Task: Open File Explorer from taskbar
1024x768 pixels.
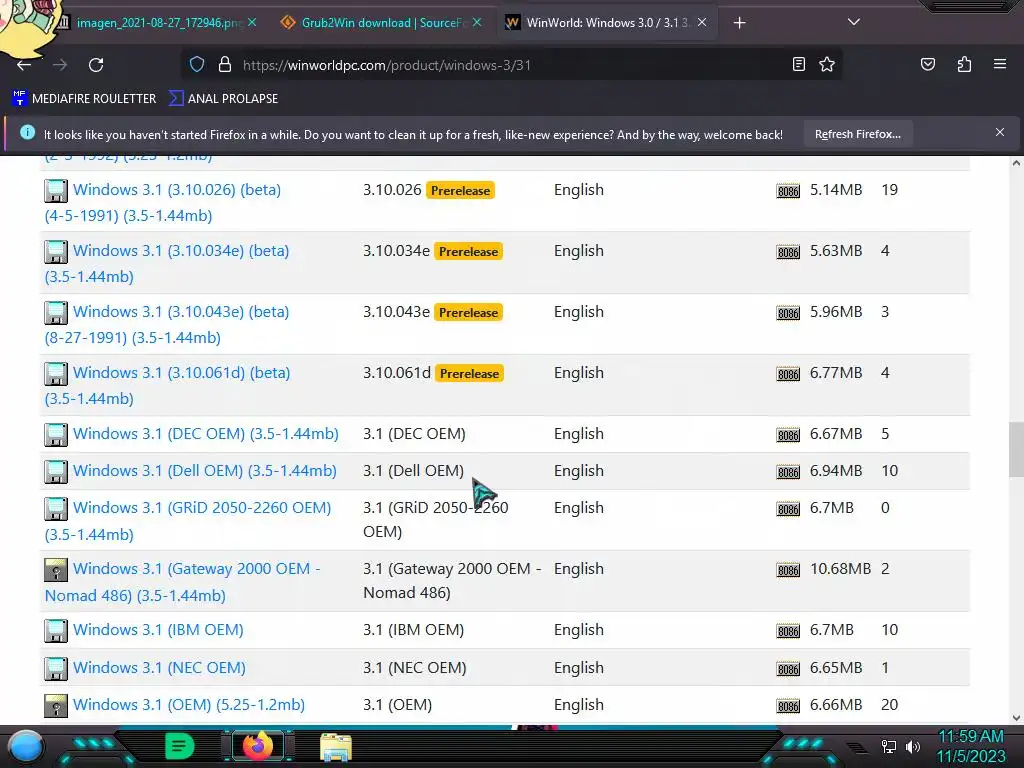Action: coord(336,747)
